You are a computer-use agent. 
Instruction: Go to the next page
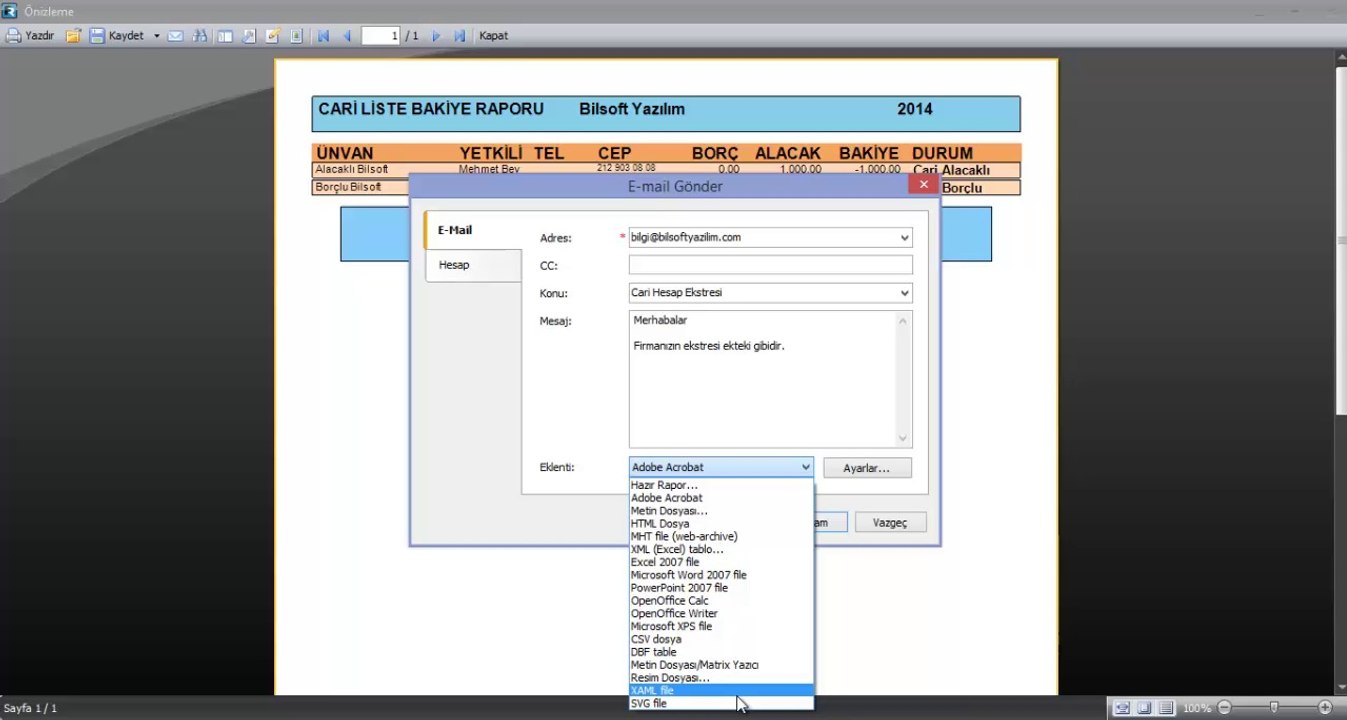pos(436,36)
